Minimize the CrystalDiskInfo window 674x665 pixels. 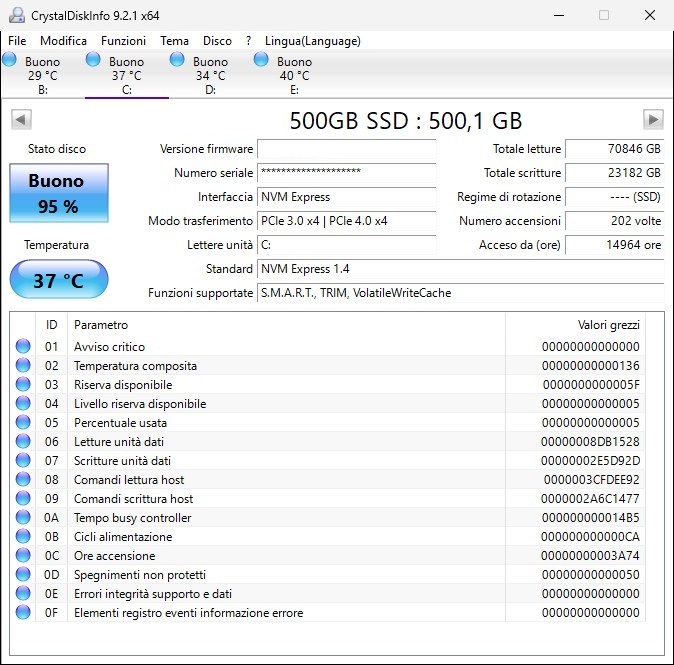559,15
